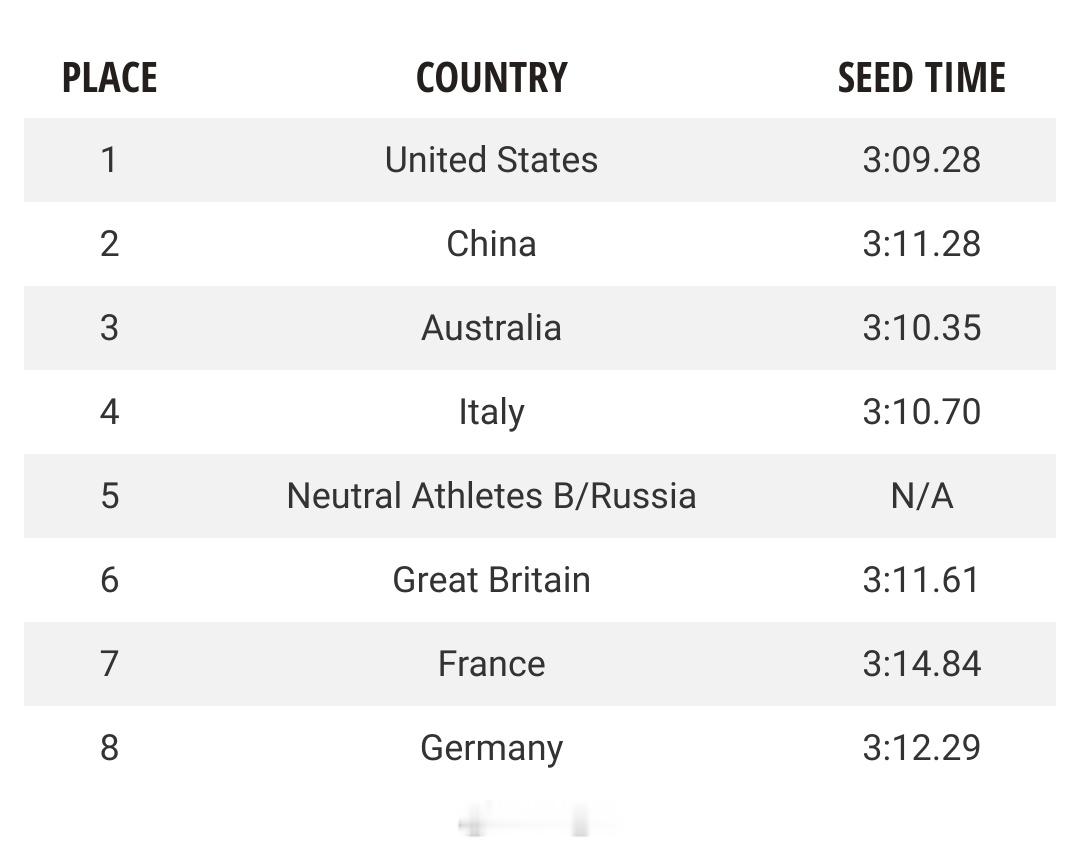This screenshot has width=1080, height=847.
Task: Click Great Britain's seed time 3:11.61
Action: pos(922,580)
